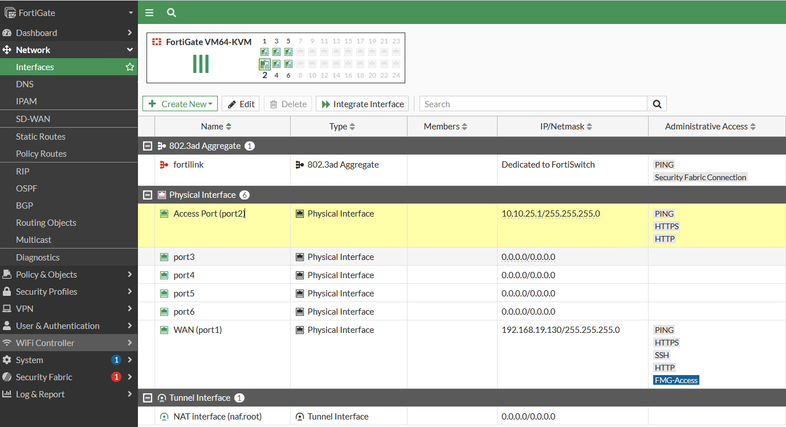Click the favorite star next to Interfaces
786x427 pixels.
pyautogui.click(x=129, y=67)
